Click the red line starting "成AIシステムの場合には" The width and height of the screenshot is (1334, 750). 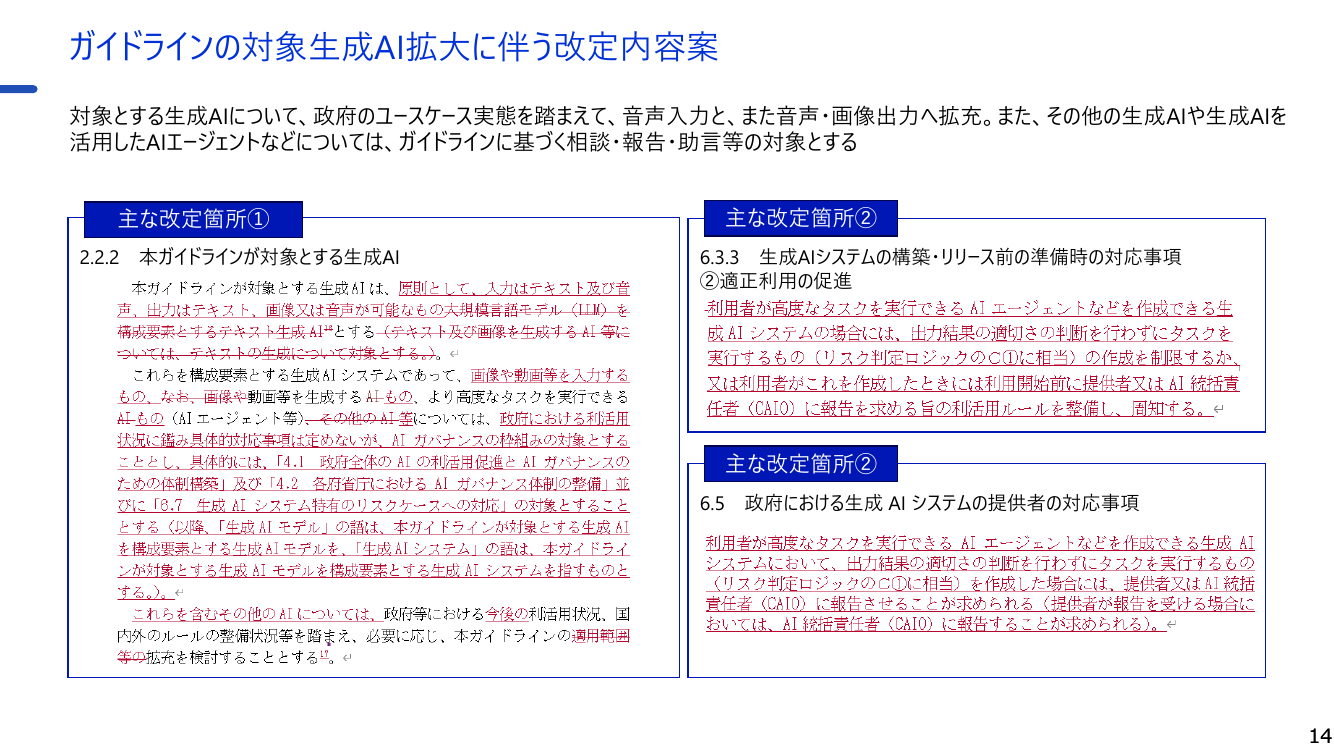pos(970,333)
